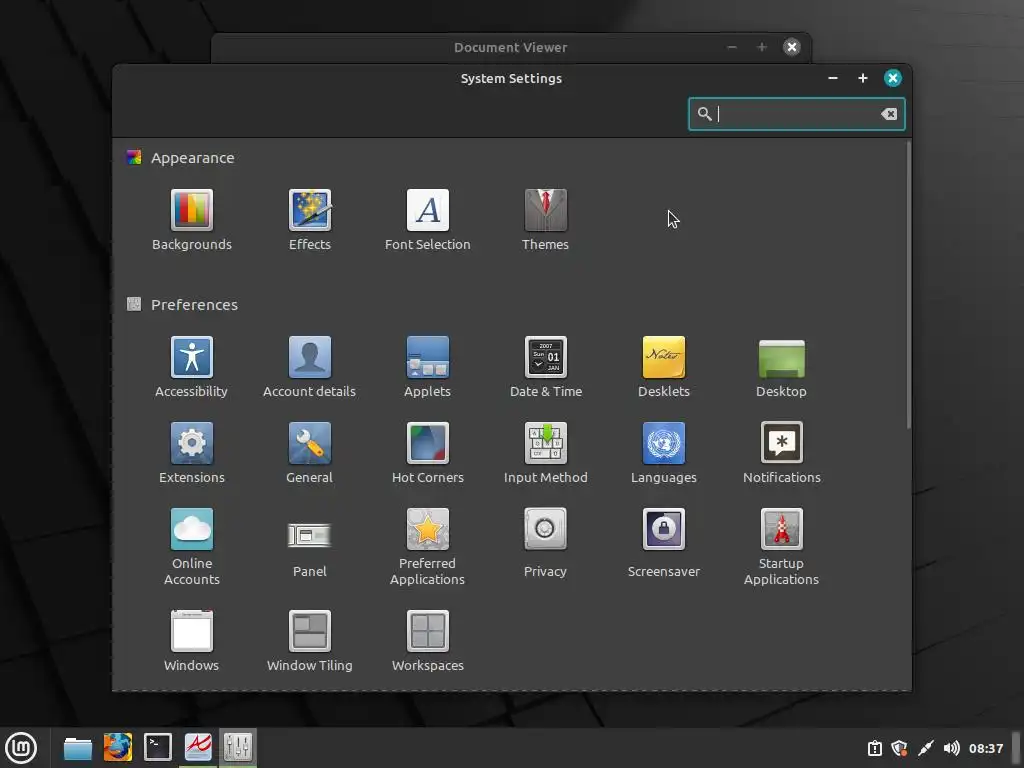Open the Languages settings

(664, 453)
